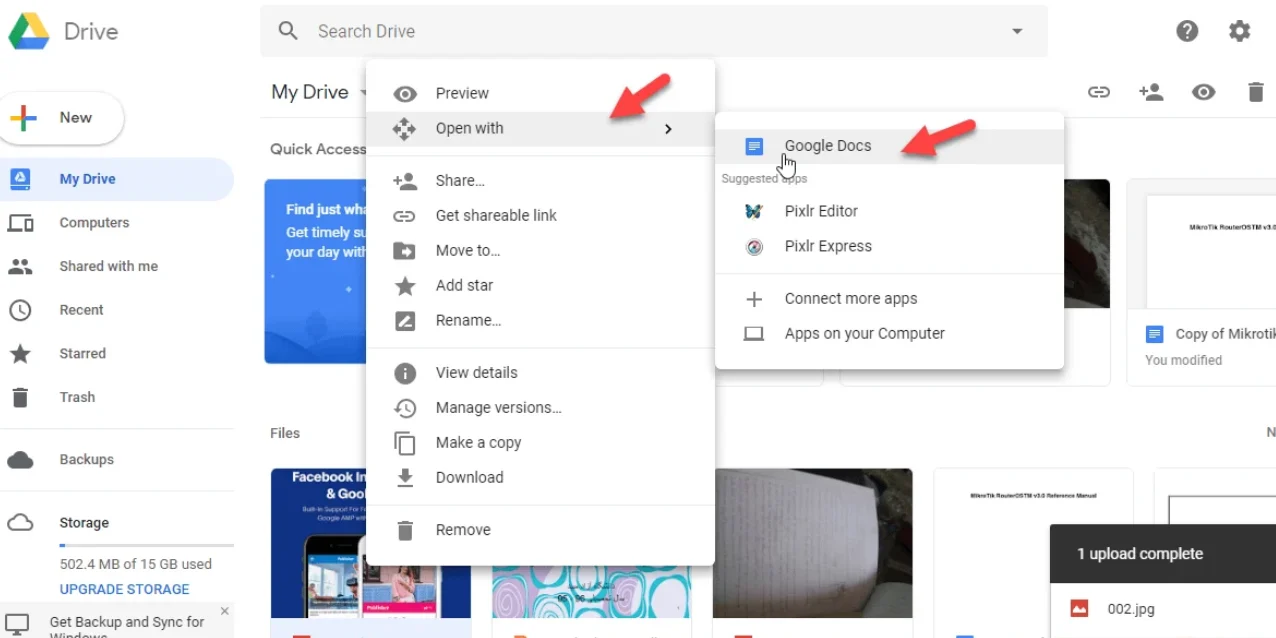Open the search options dropdown arrow
The height and width of the screenshot is (638, 1276).
pos(1017,31)
